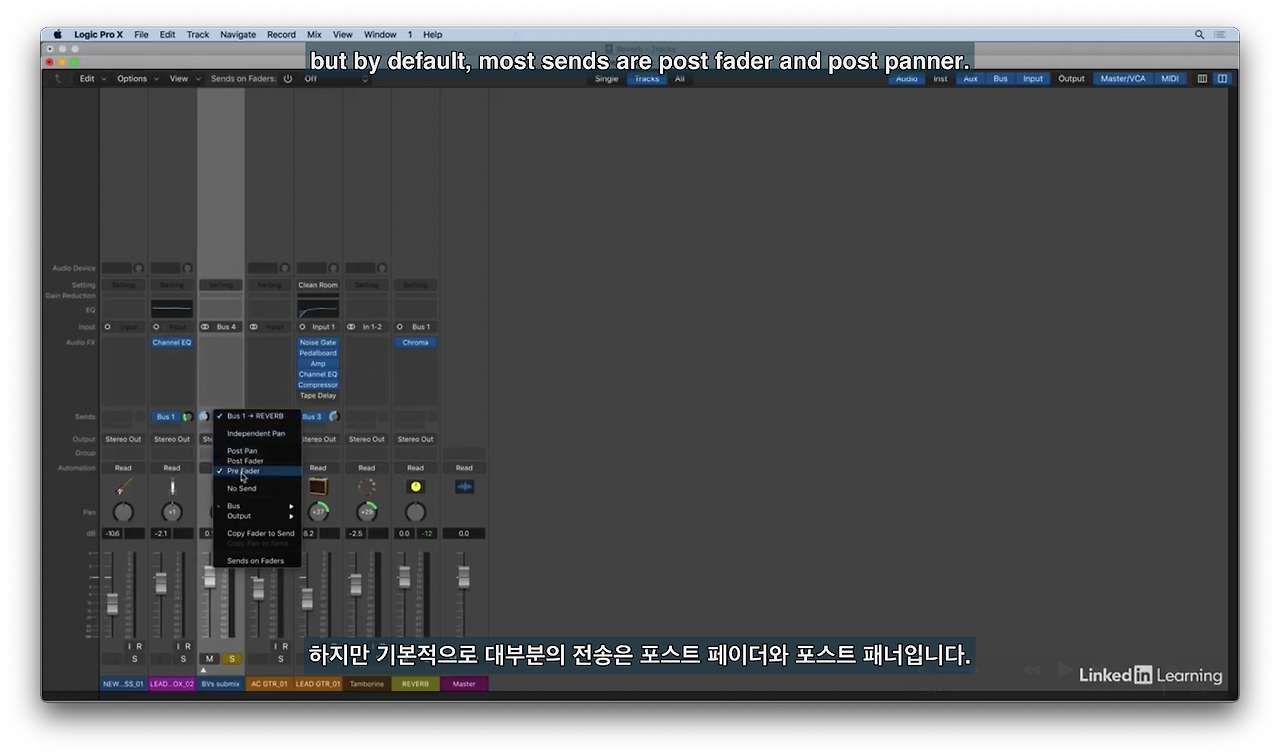Solo the NEW...SS_01 channel

point(134,659)
